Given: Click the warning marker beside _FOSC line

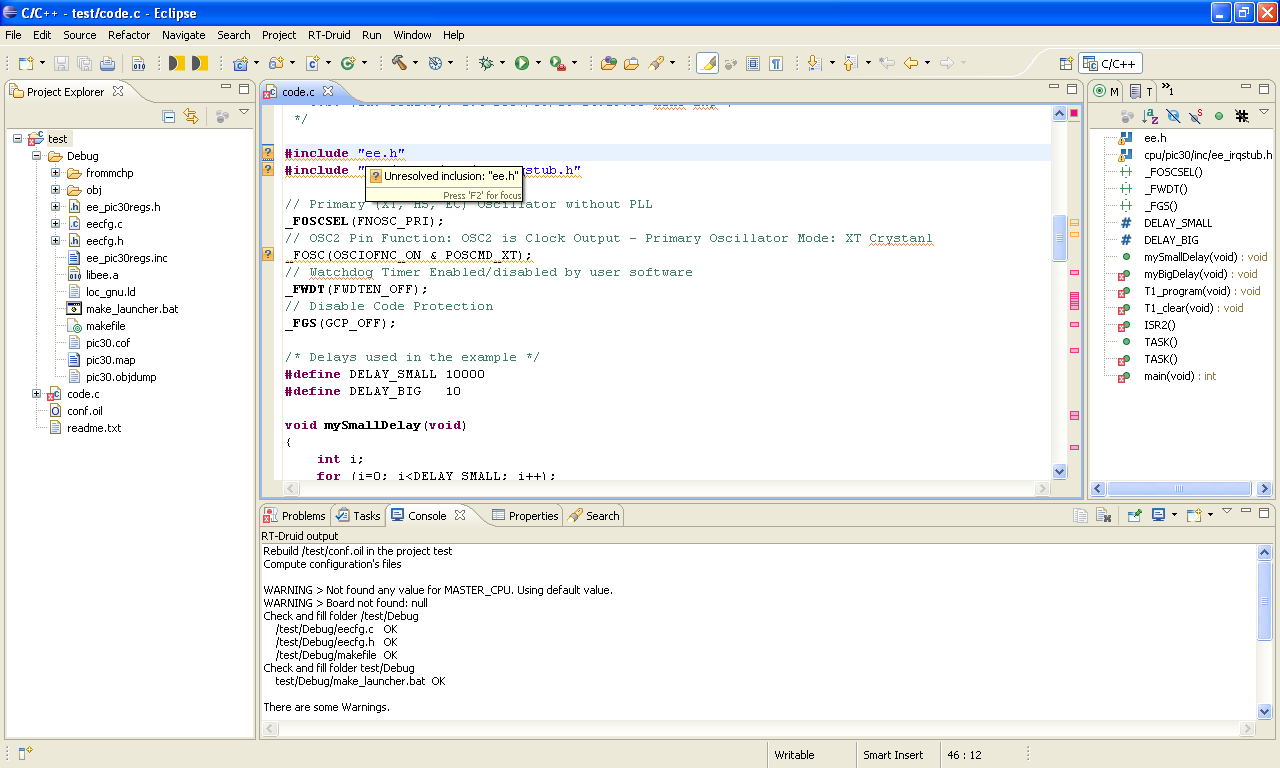Looking at the screenshot, I should click(x=268, y=255).
